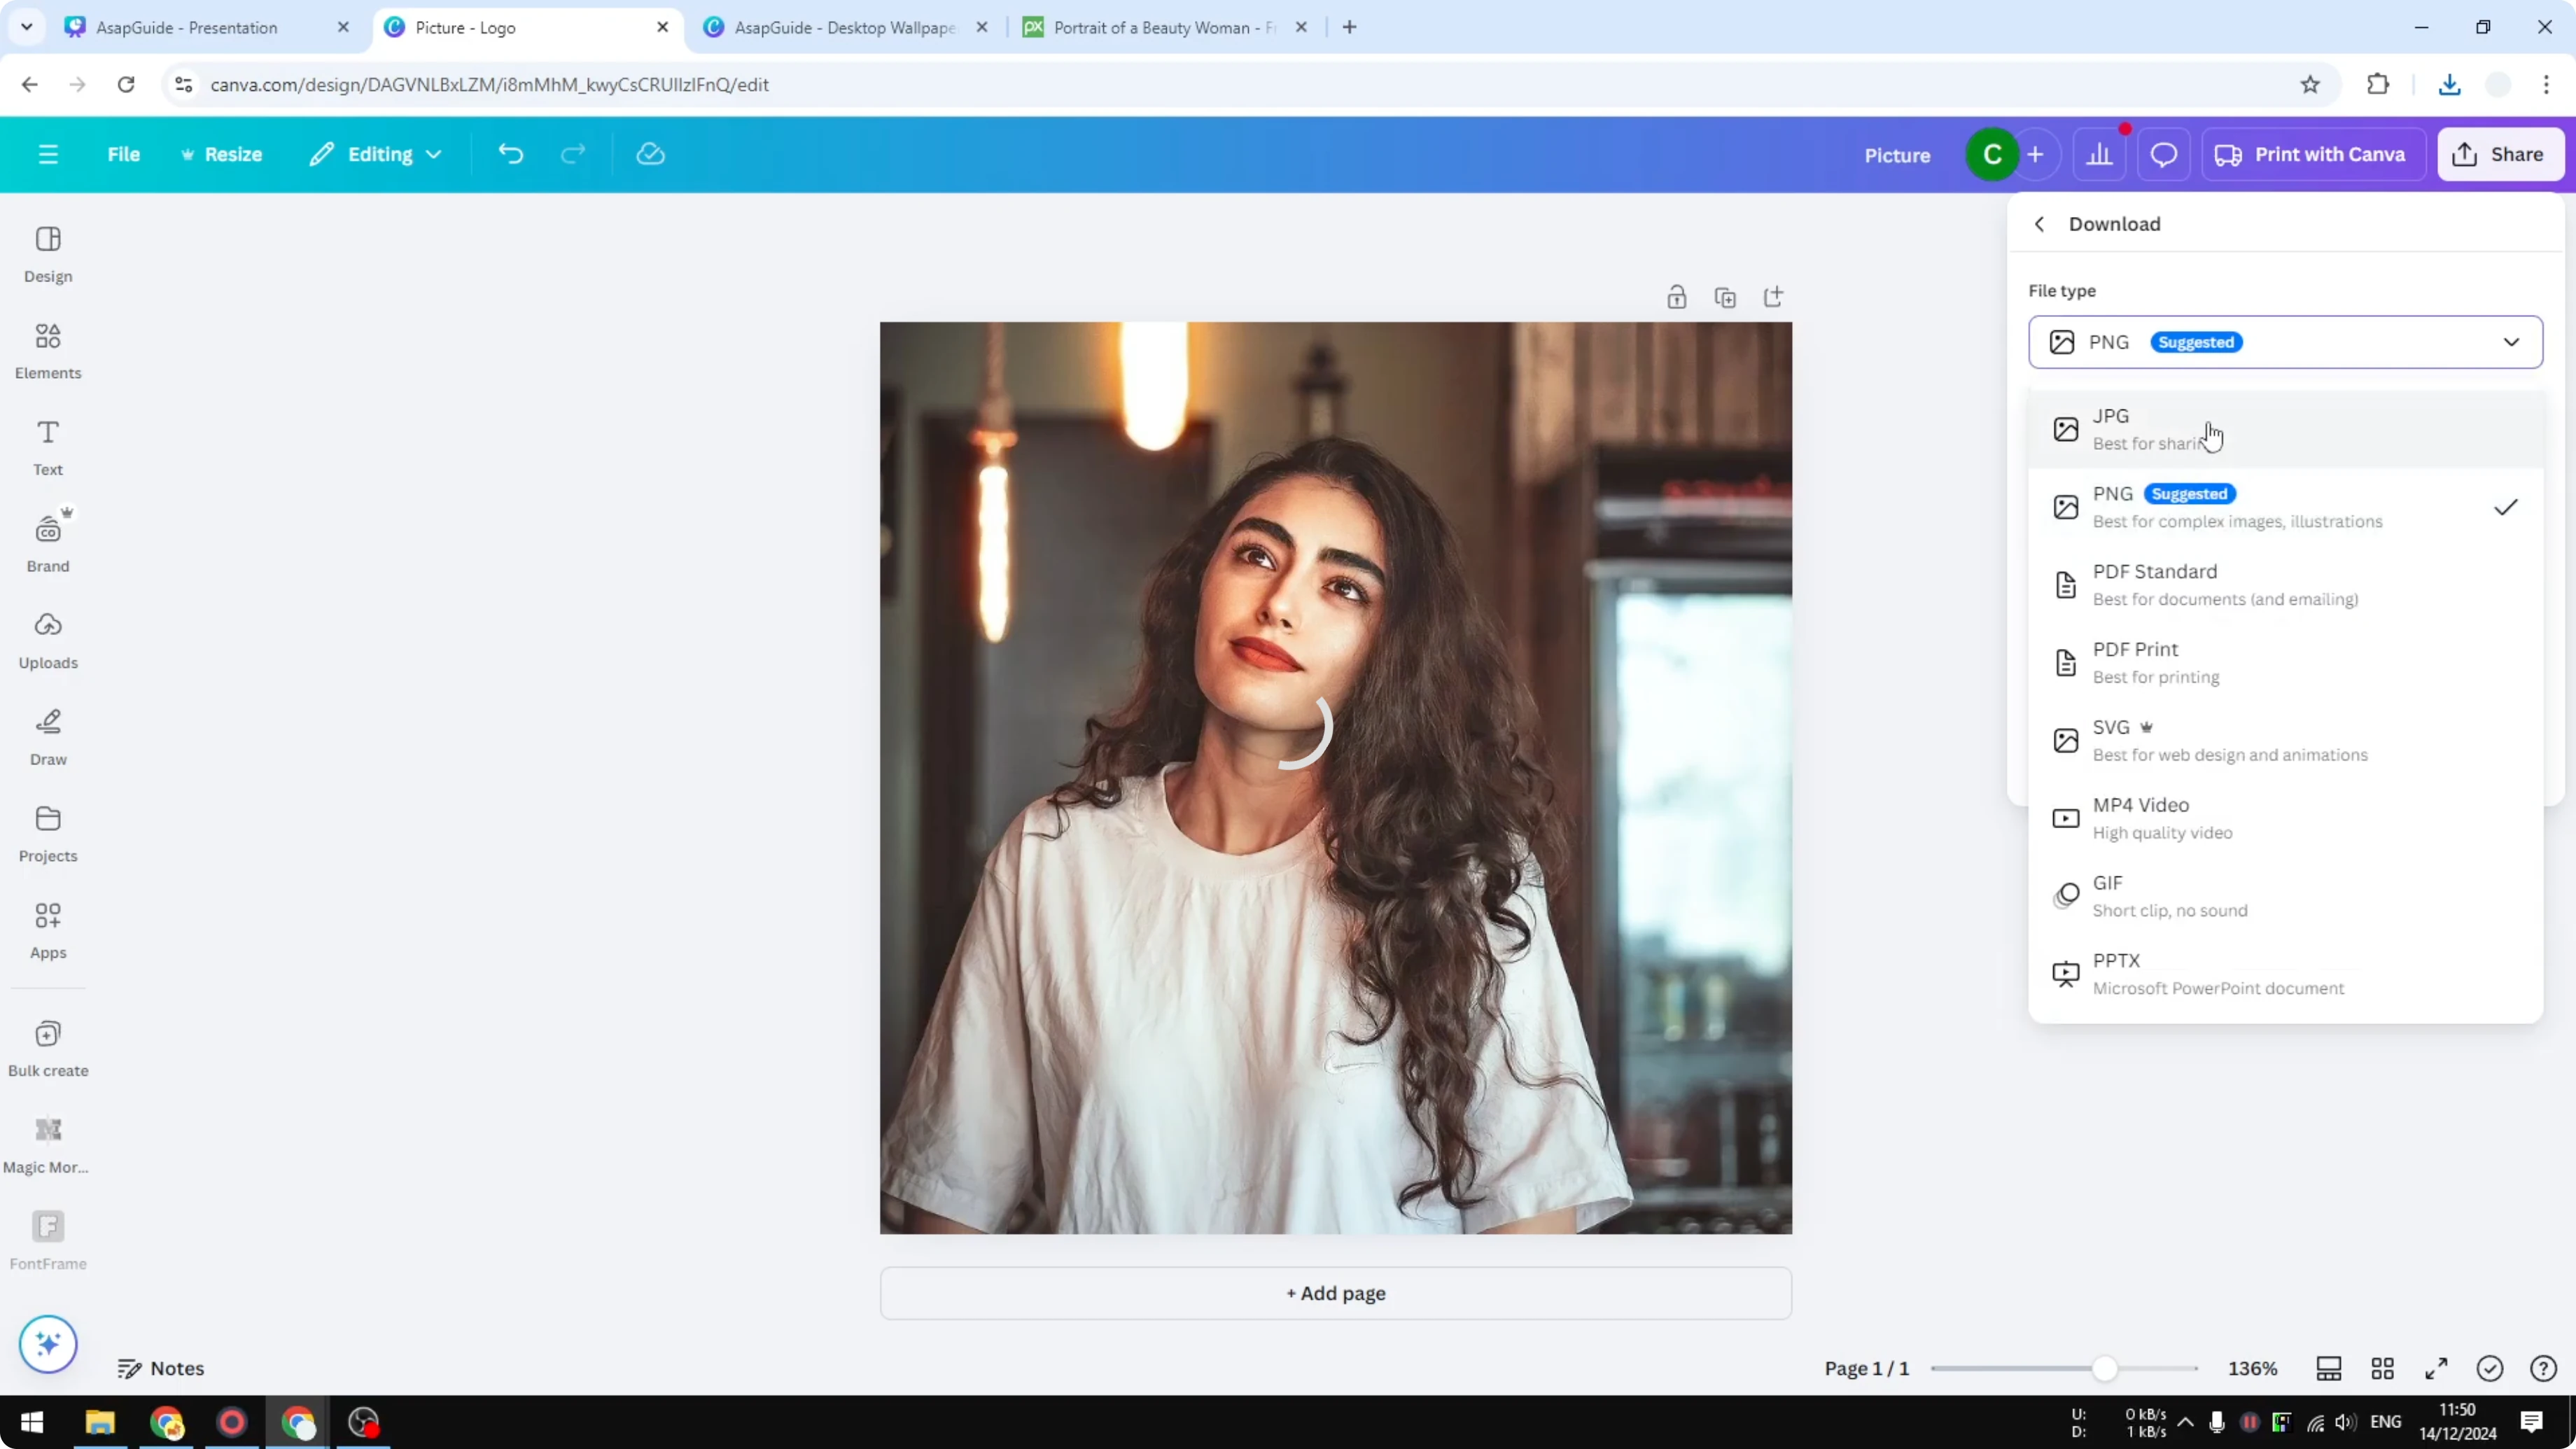Open the Uploads panel
The height and width of the screenshot is (1449, 2576).
pos(47,640)
